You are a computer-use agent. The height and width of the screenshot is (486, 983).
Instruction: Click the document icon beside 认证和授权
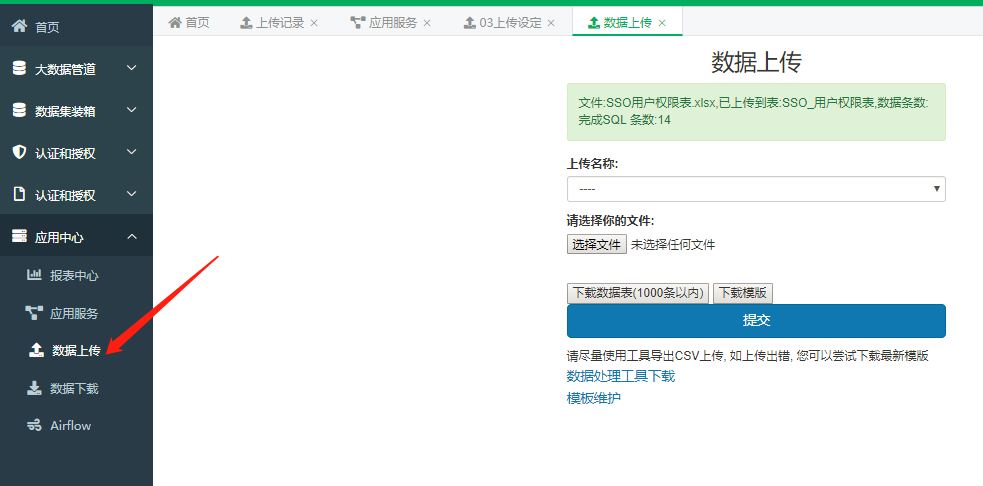tap(19, 194)
